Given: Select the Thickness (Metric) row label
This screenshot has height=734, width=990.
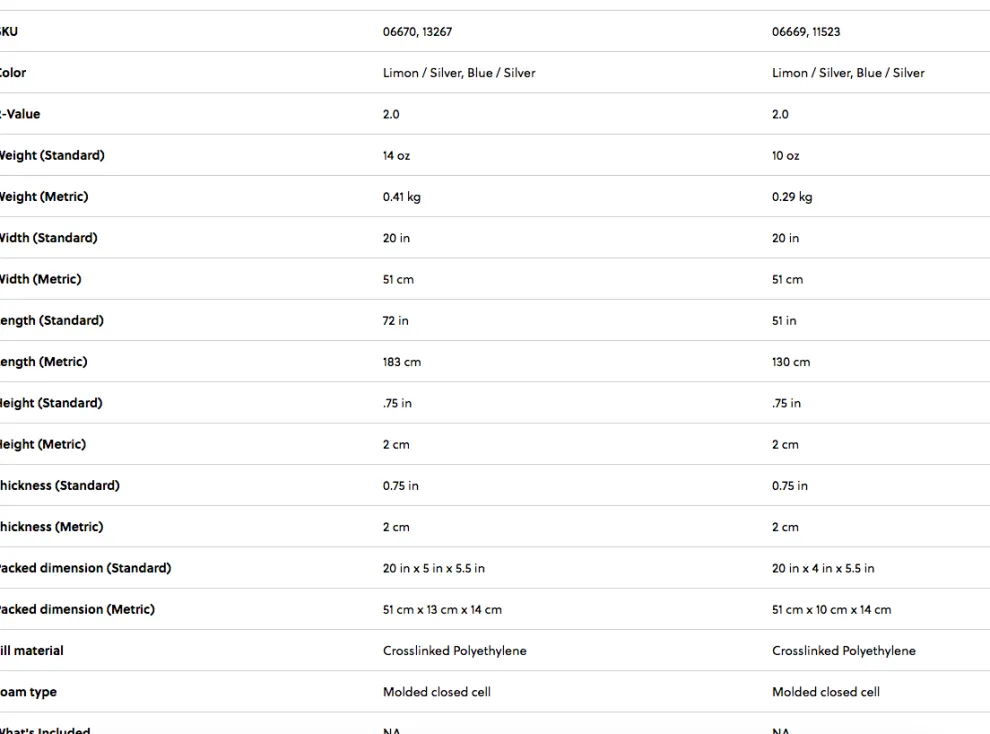Looking at the screenshot, I should coord(51,527).
